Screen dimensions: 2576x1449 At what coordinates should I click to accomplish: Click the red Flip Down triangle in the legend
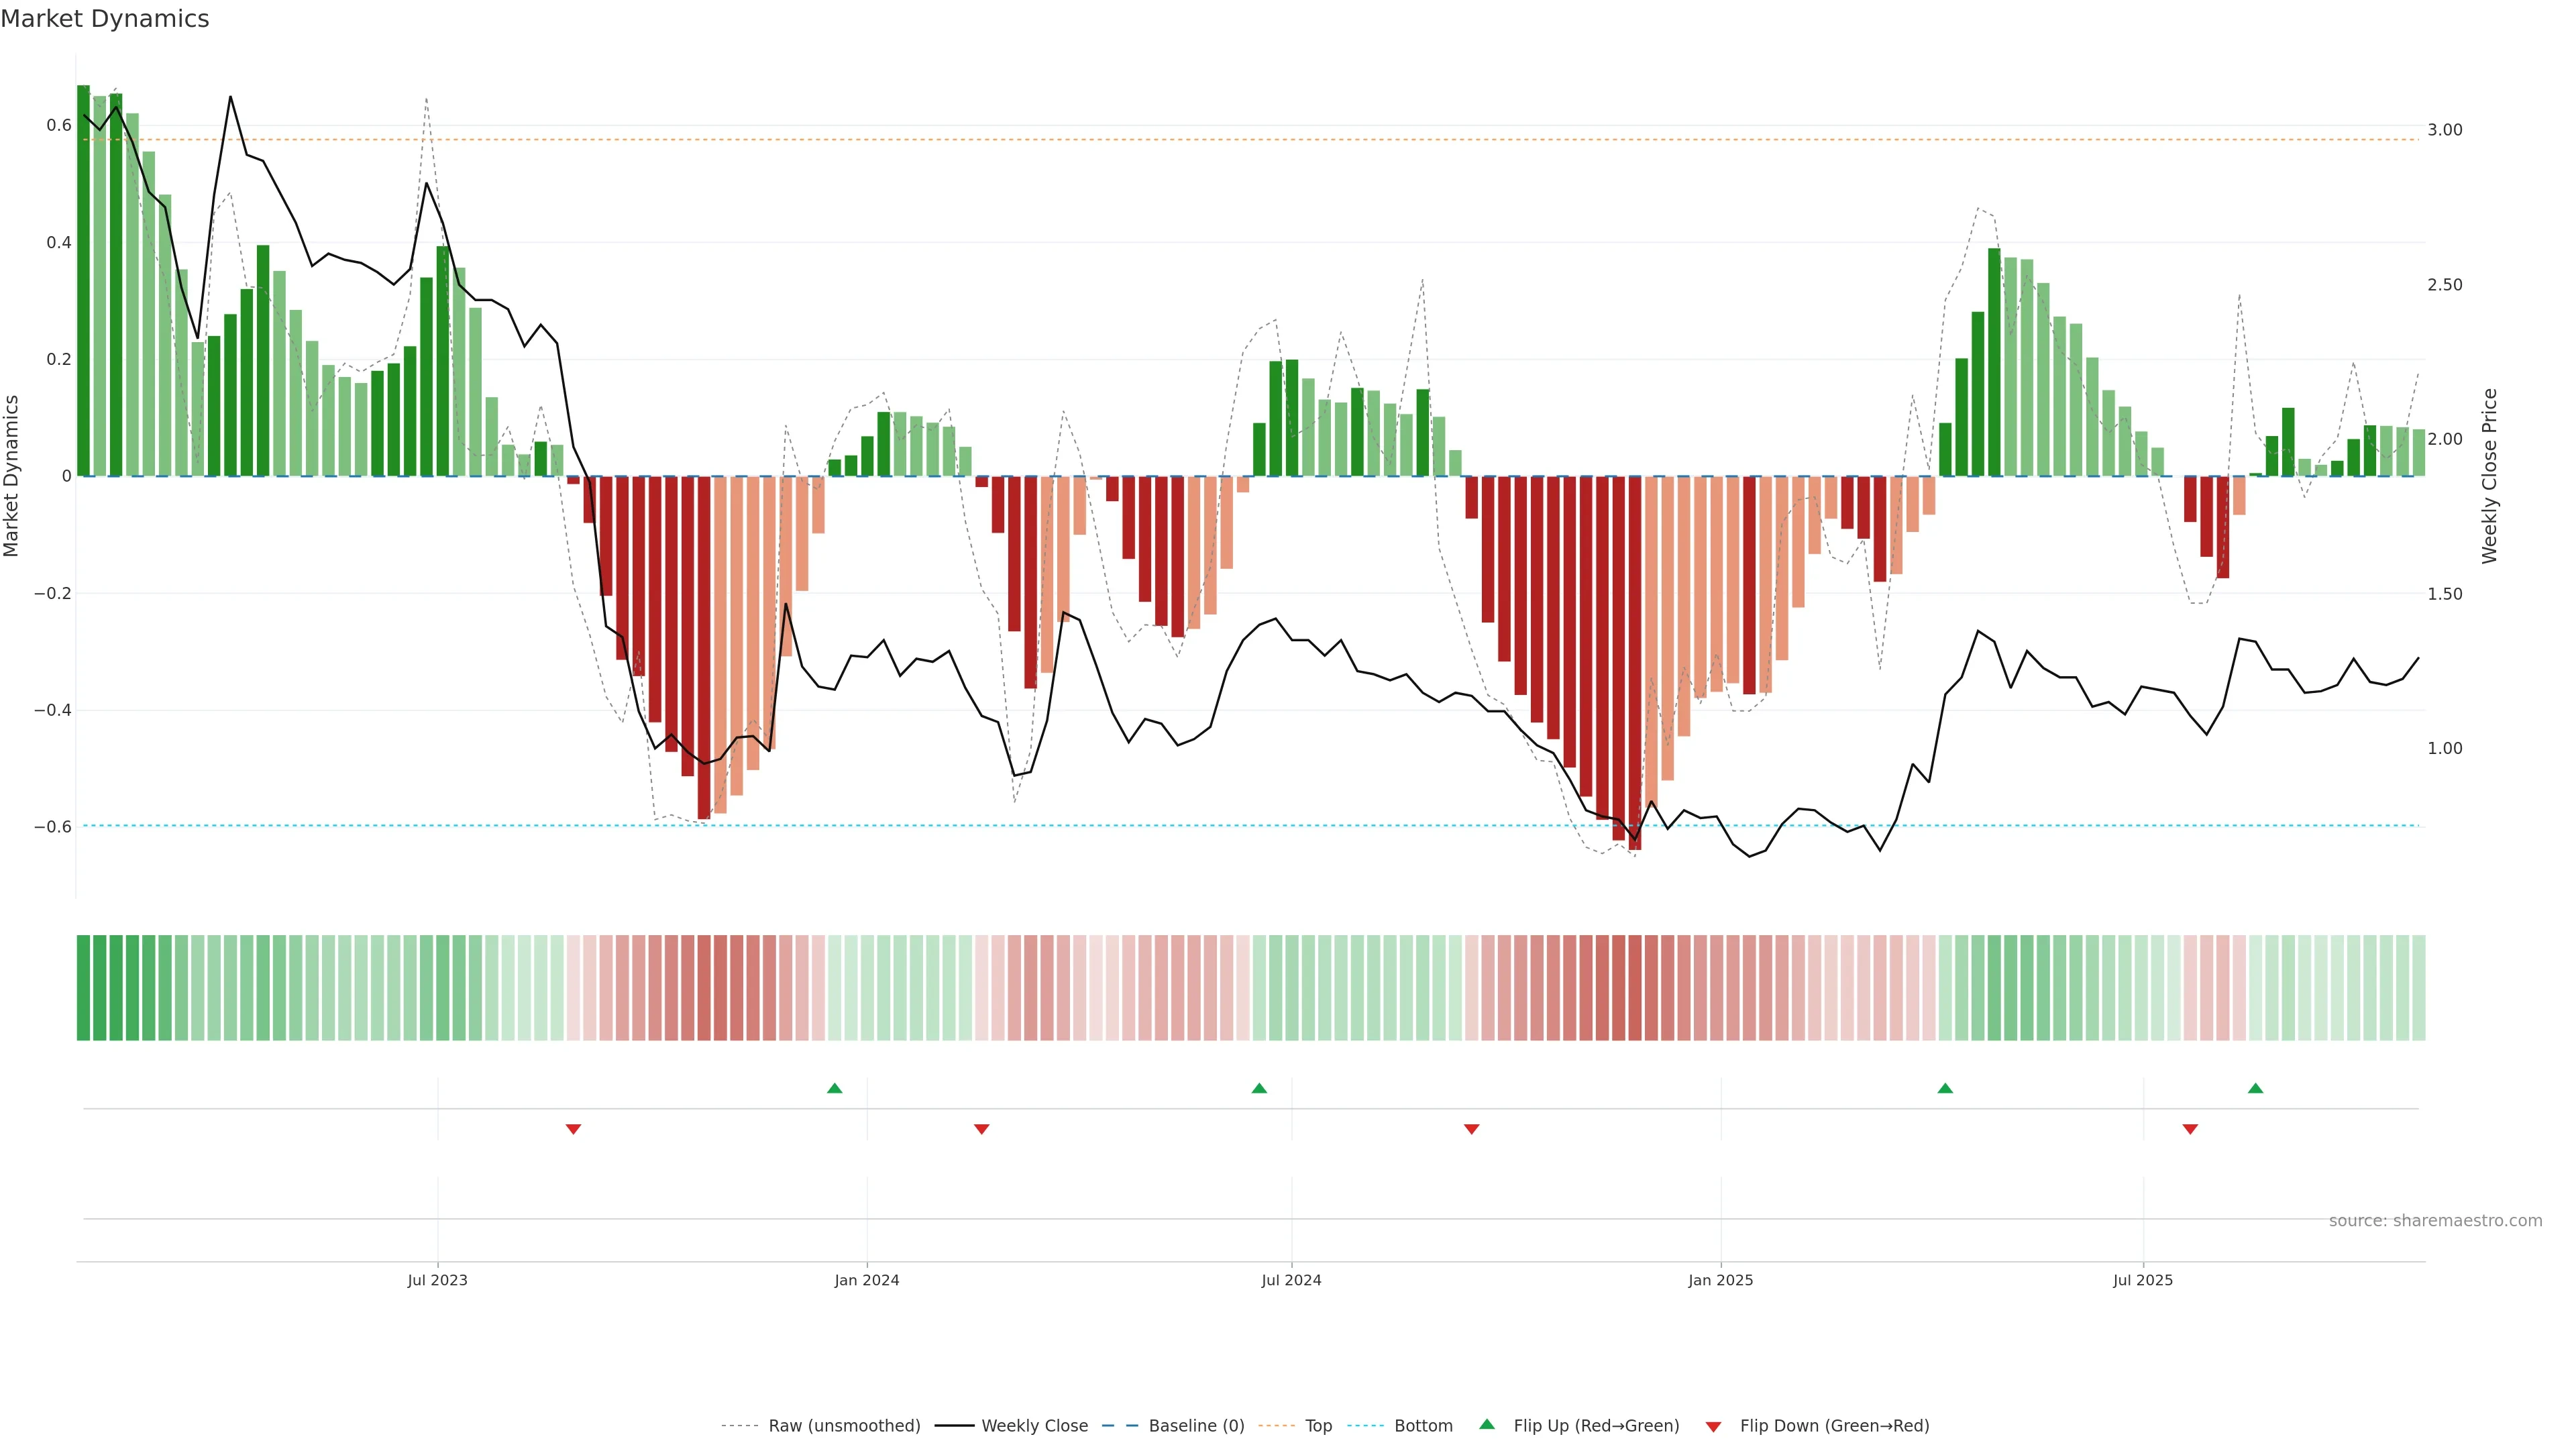pyautogui.click(x=1713, y=1426)
